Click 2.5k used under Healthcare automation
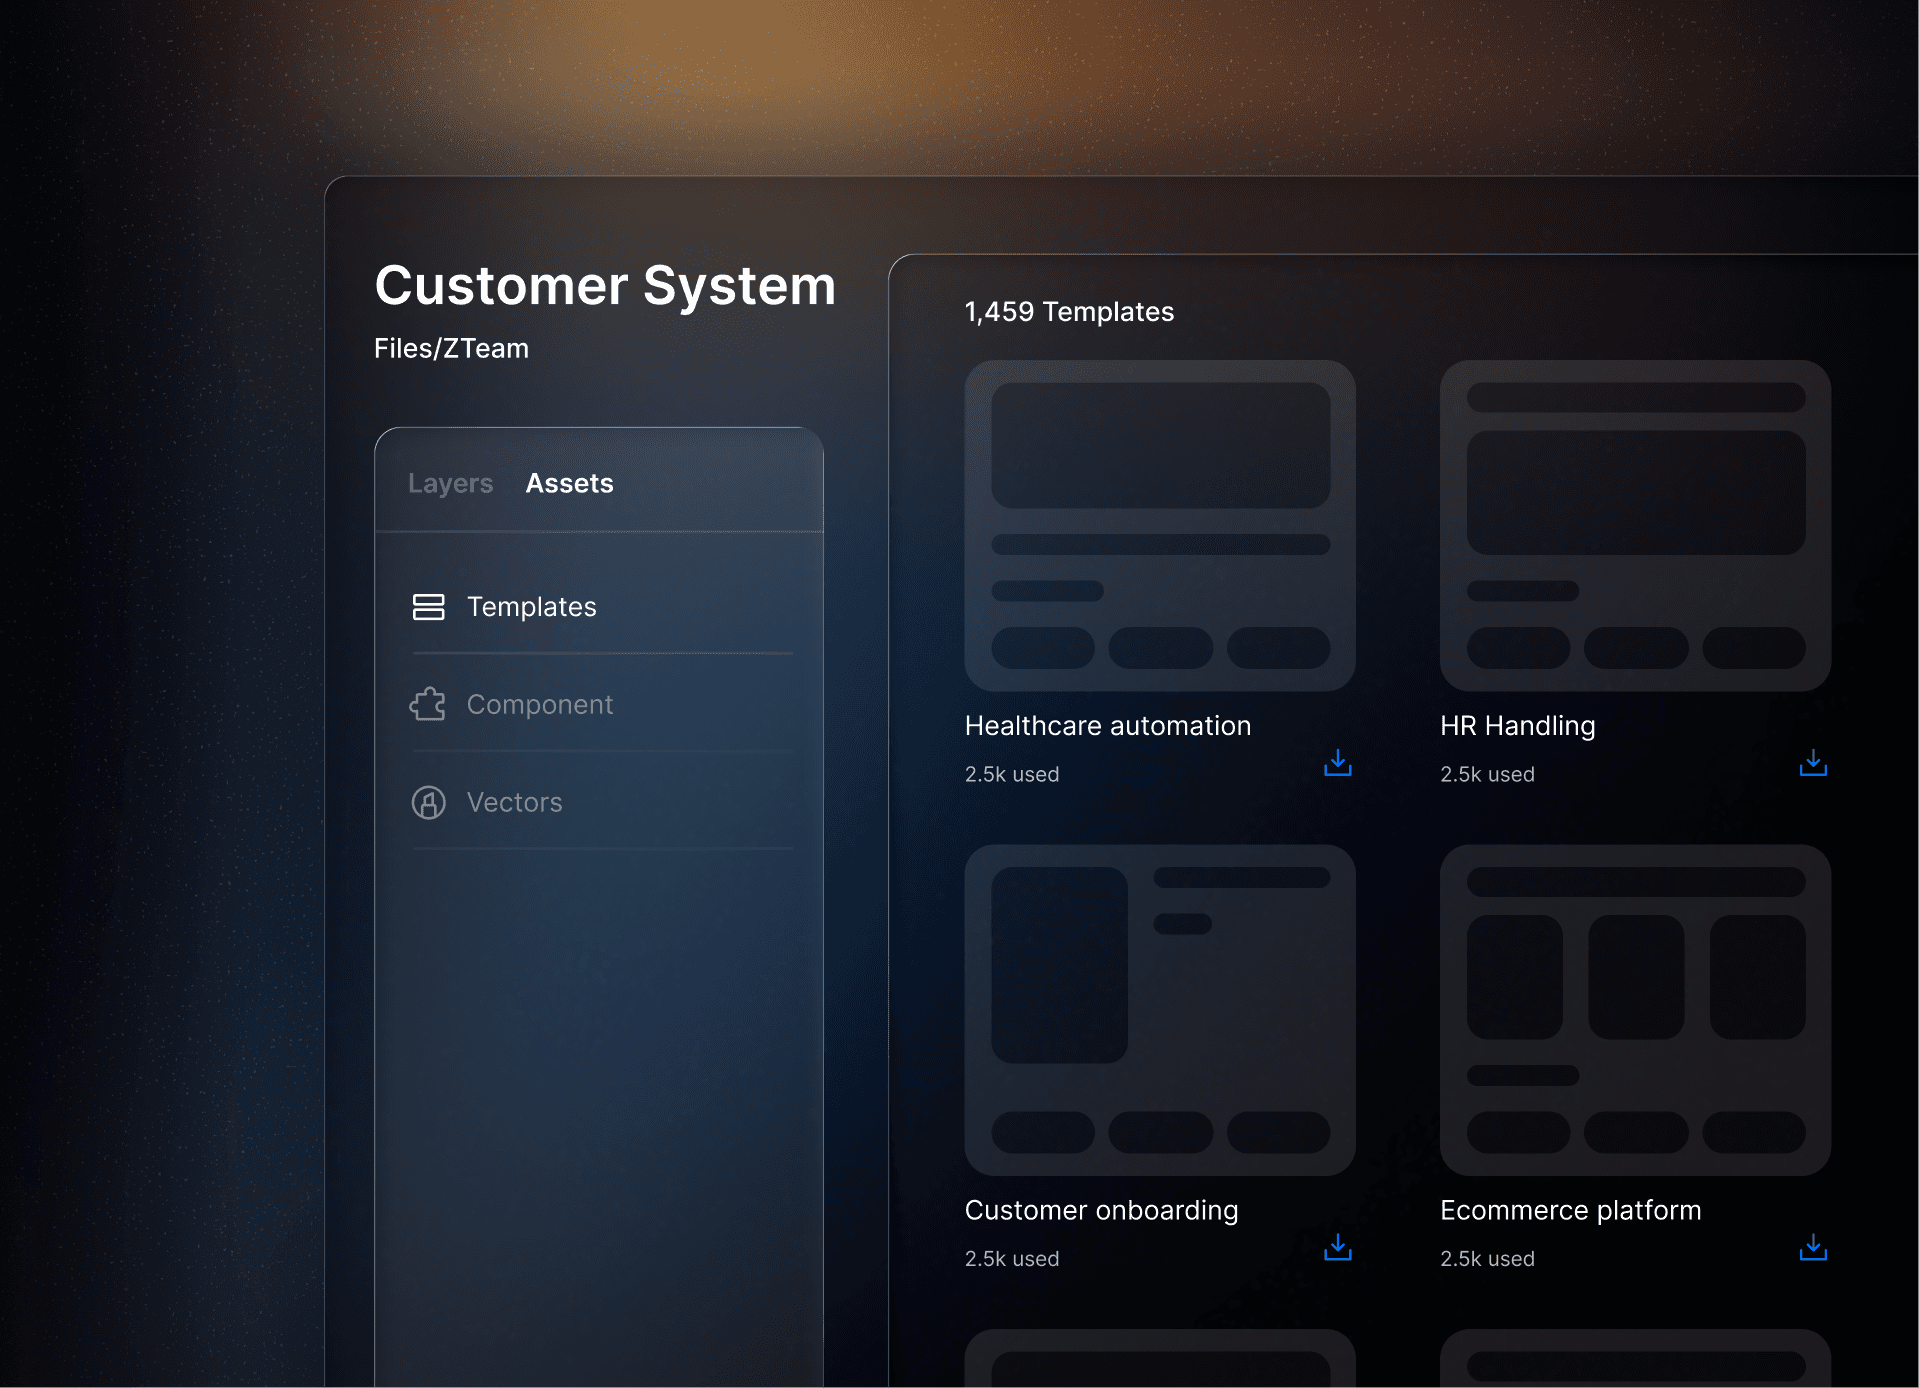Viewport: 1919px width, 1388px height. pos(1011,774)
